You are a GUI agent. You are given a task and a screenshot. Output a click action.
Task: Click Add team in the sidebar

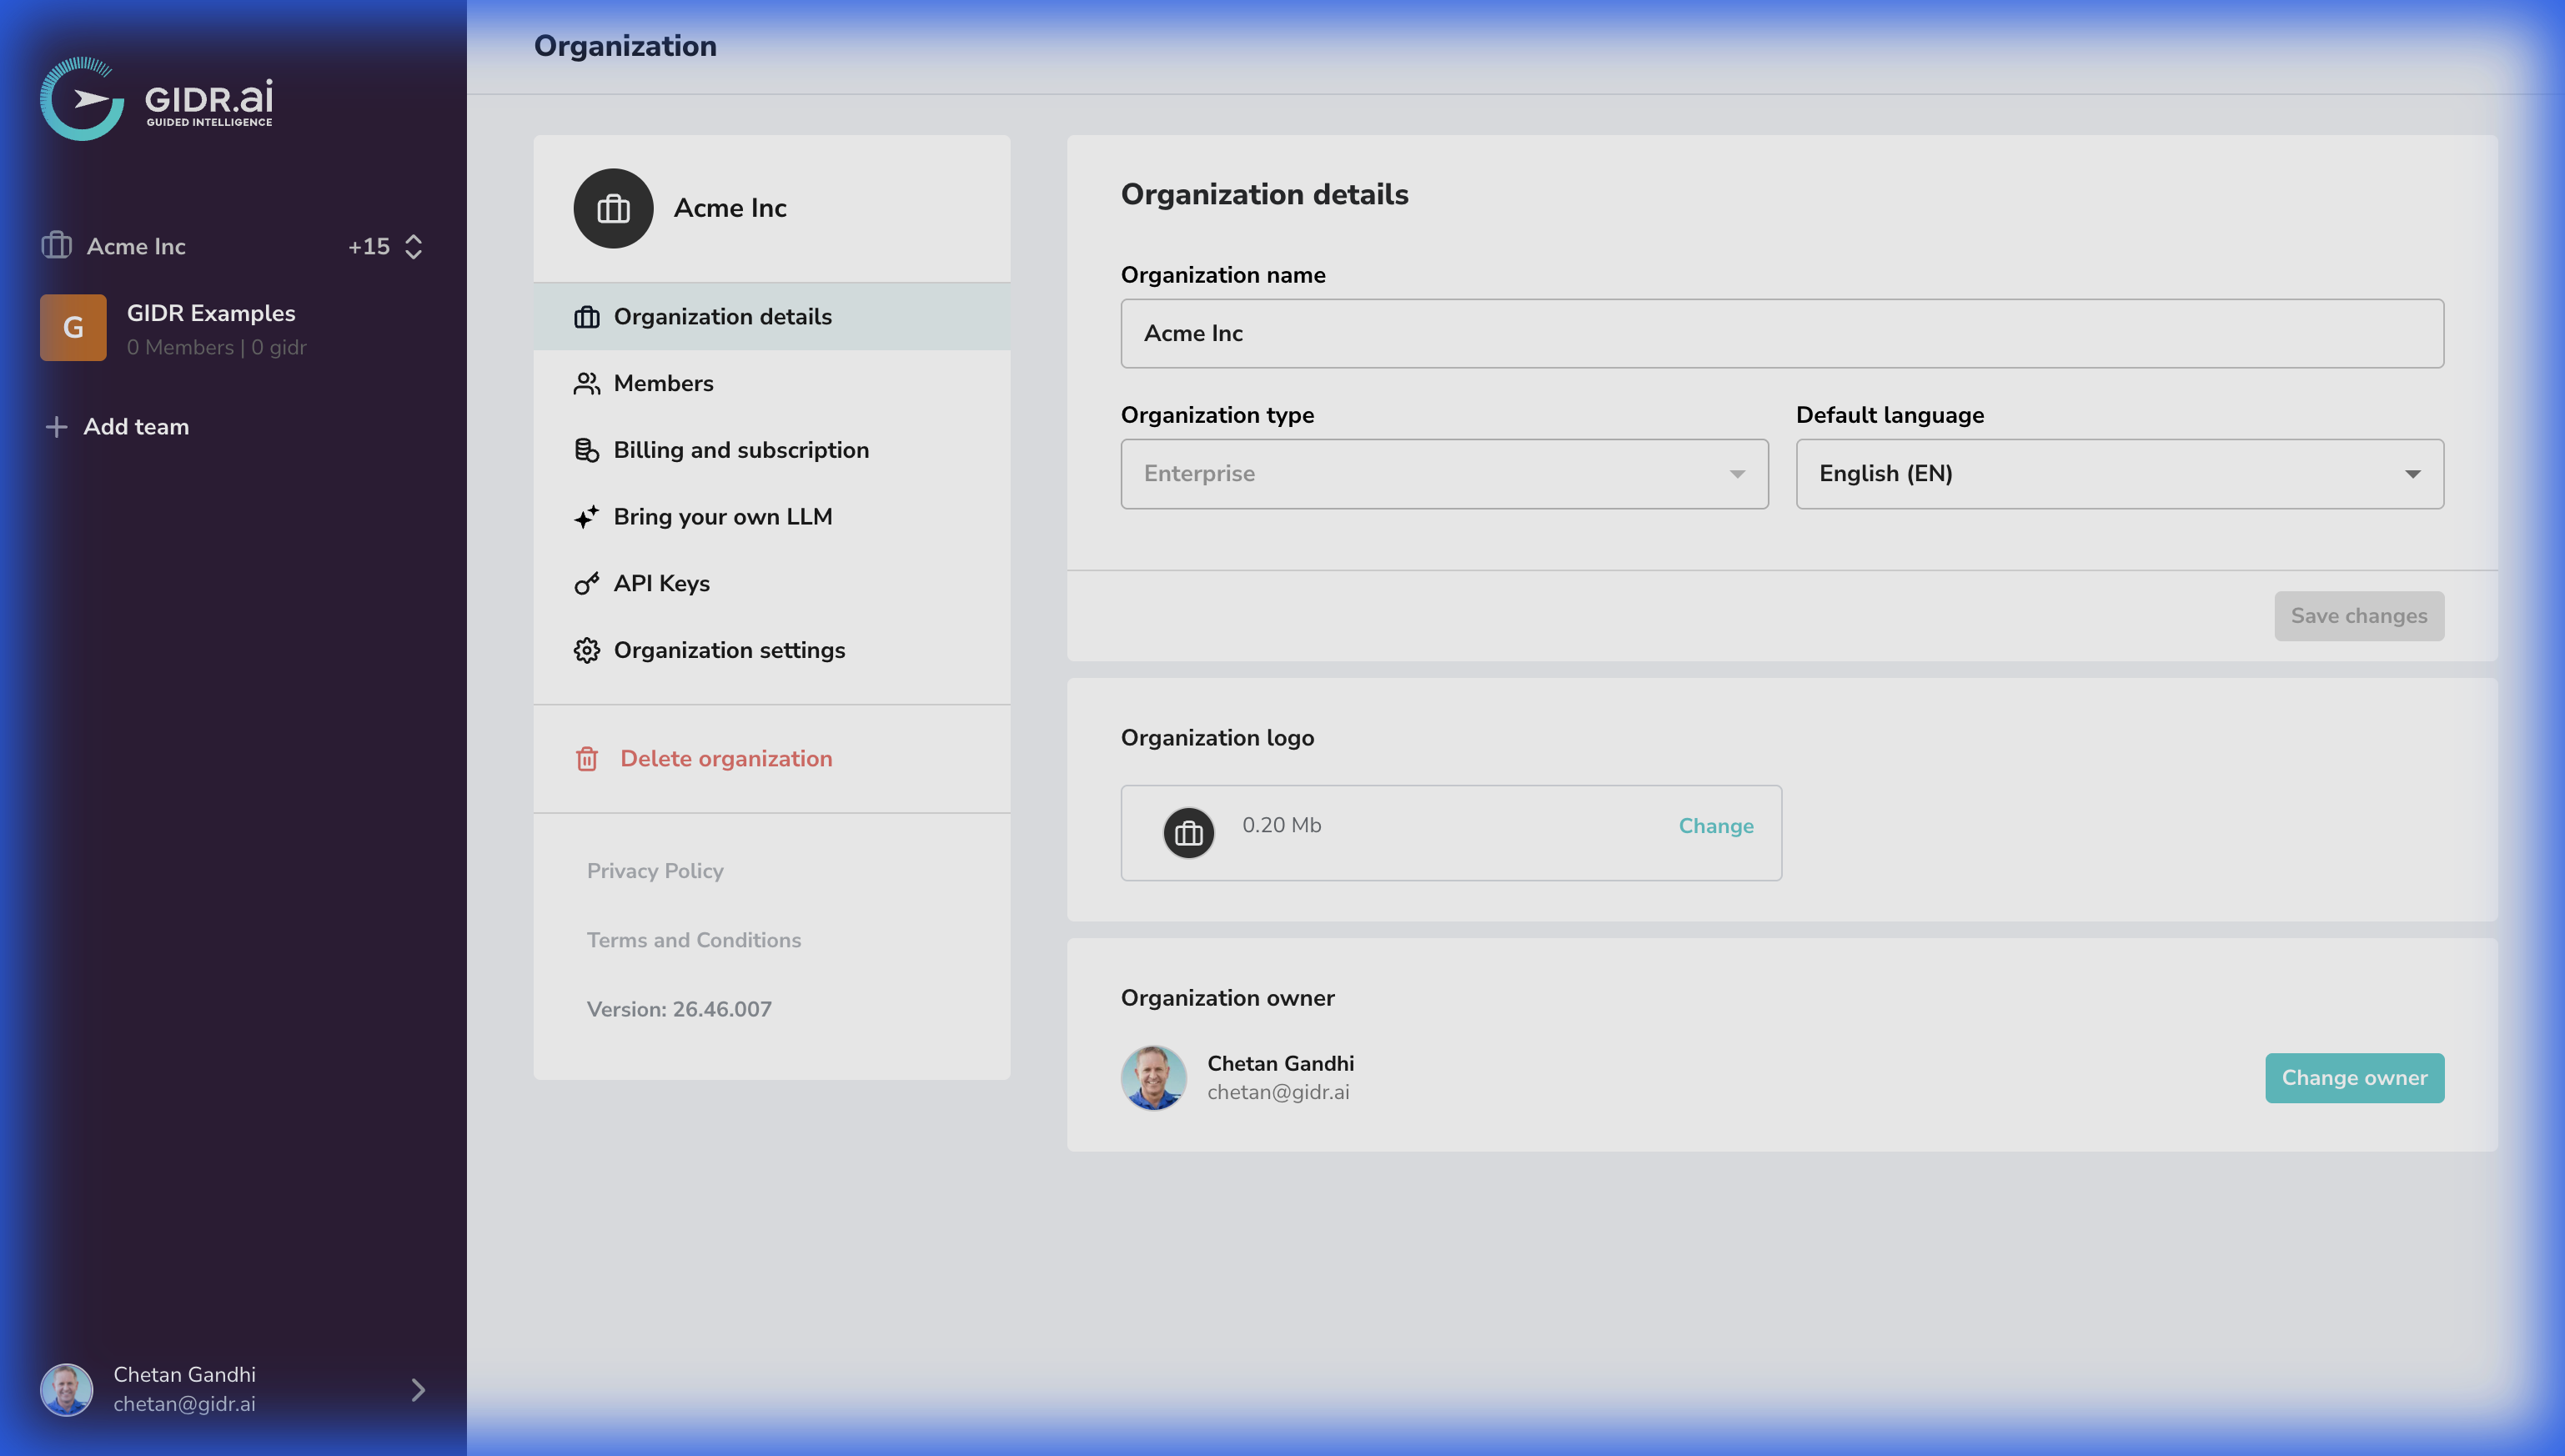[x=135, y=426]
